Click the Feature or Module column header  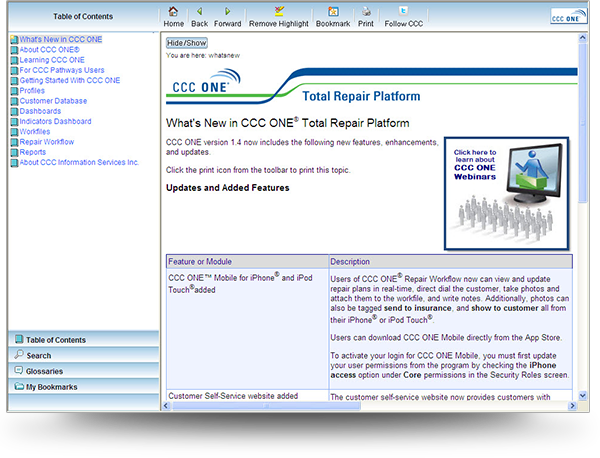coord(247,262)
